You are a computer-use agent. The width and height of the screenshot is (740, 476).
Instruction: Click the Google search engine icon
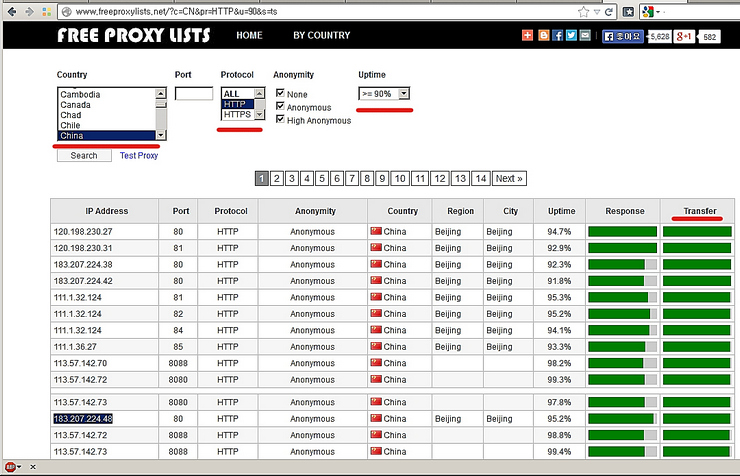click(648, 12)
